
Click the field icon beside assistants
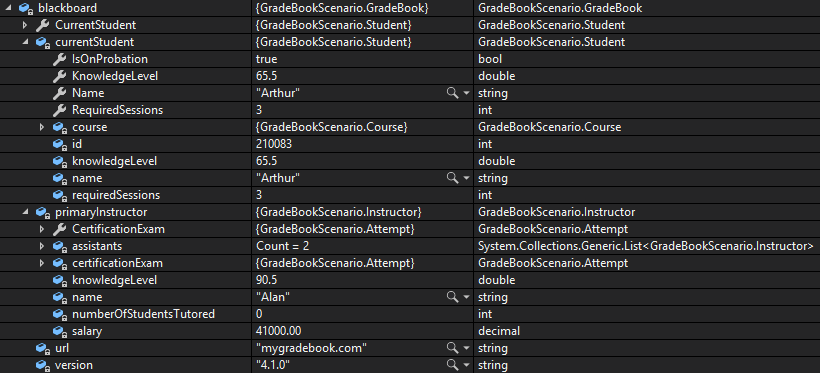60,246
